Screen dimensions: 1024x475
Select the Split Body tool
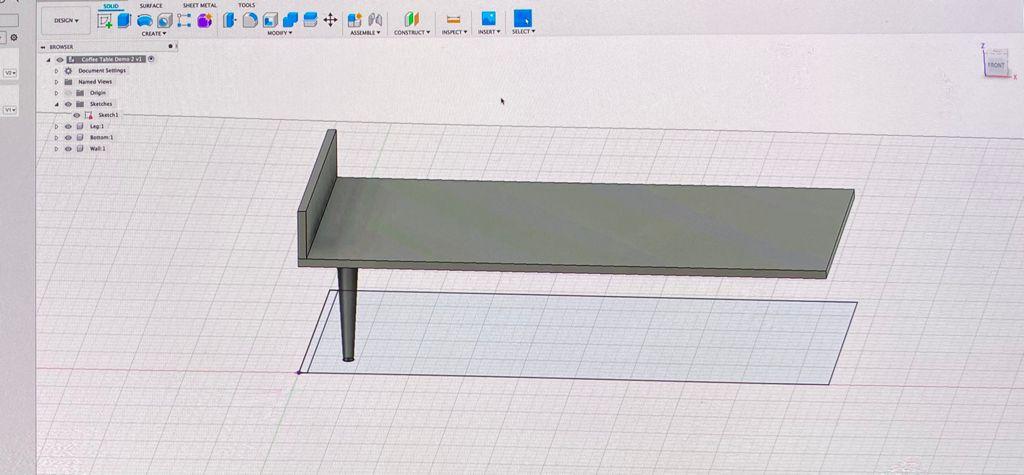point(310,20)
